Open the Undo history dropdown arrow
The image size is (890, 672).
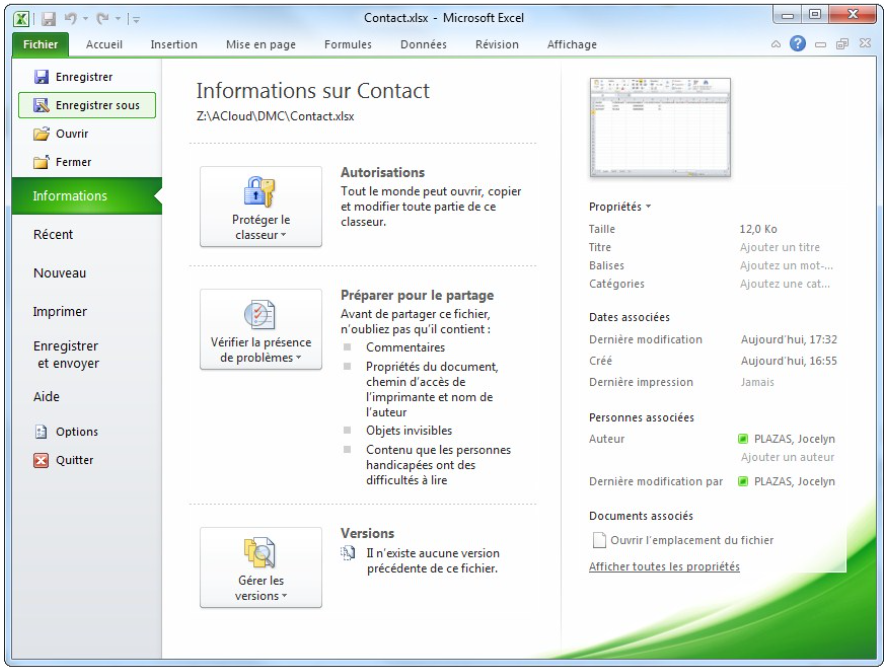[x=85, y=19]
